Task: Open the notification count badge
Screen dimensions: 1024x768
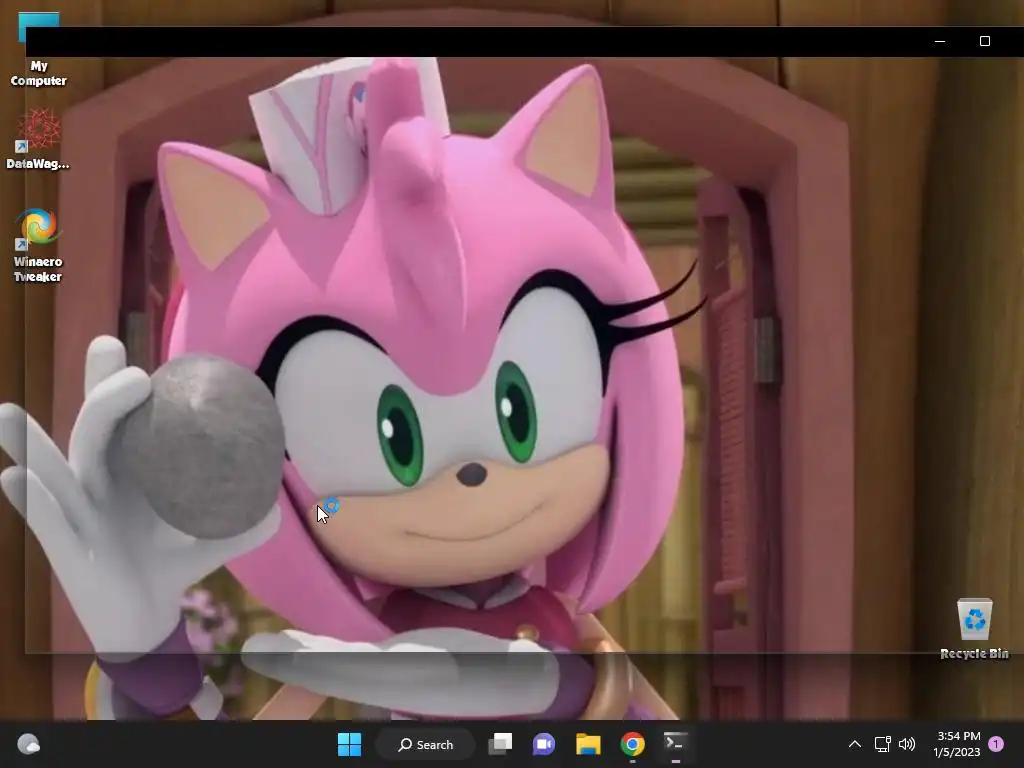Action: point(996,744)
